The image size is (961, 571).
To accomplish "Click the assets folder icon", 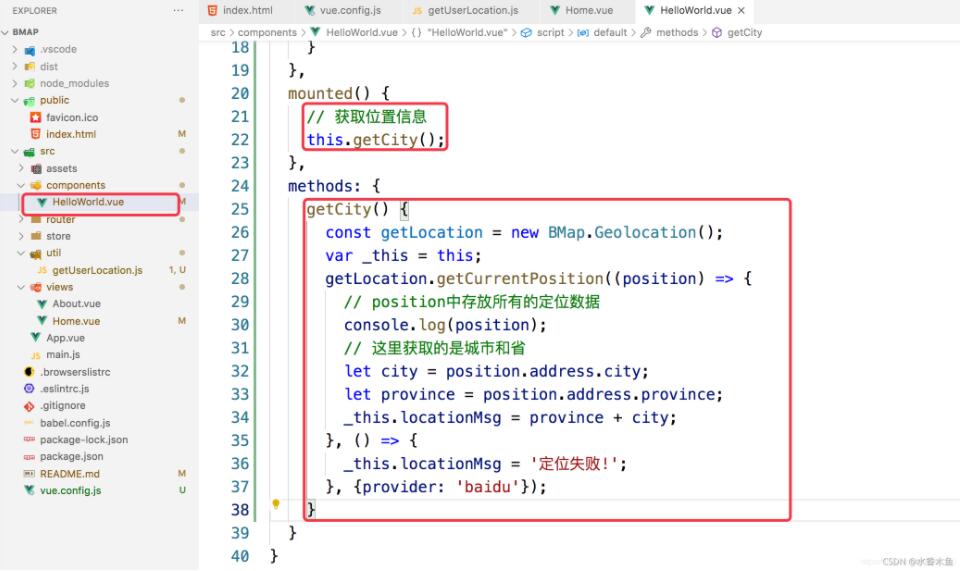I will [36, 168].
